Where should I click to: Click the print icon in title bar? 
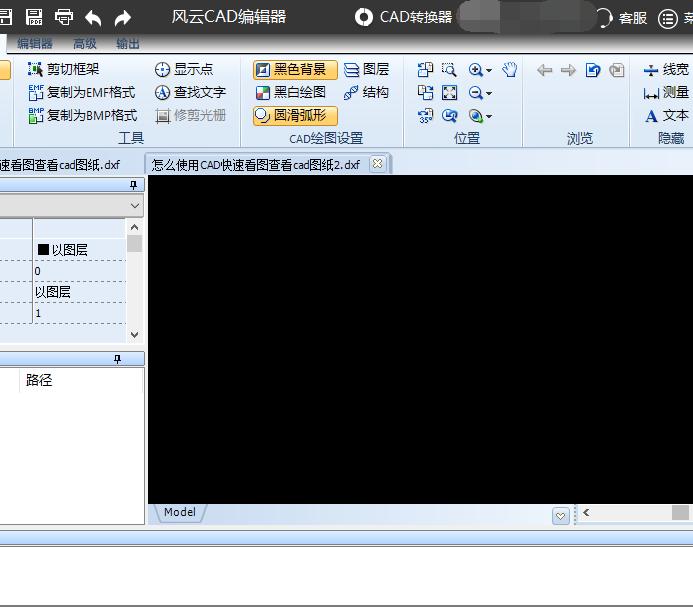64,17
